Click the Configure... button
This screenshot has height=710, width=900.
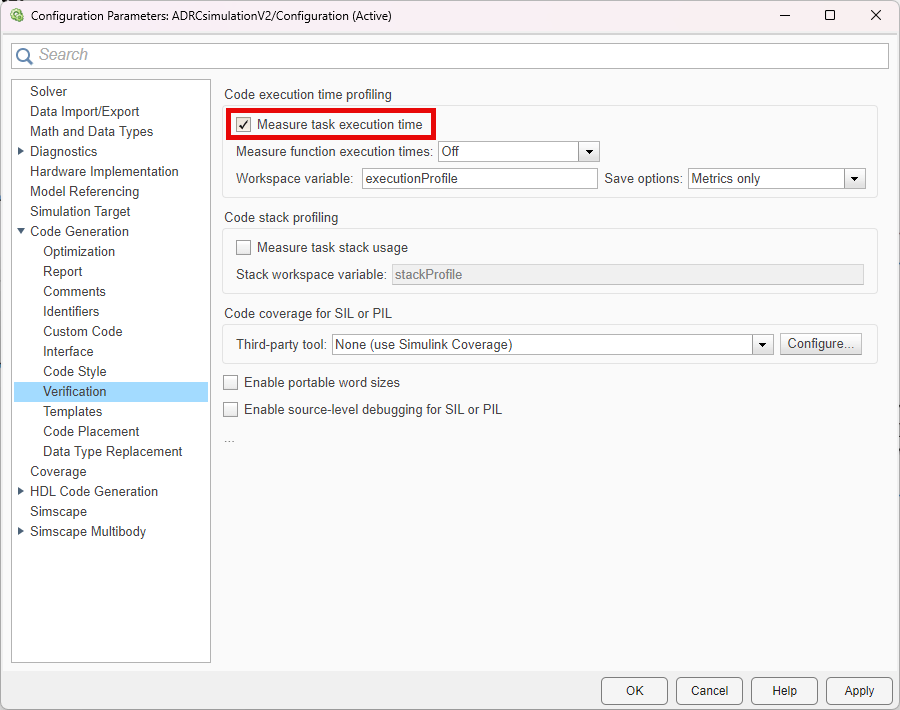pos(820,344)
